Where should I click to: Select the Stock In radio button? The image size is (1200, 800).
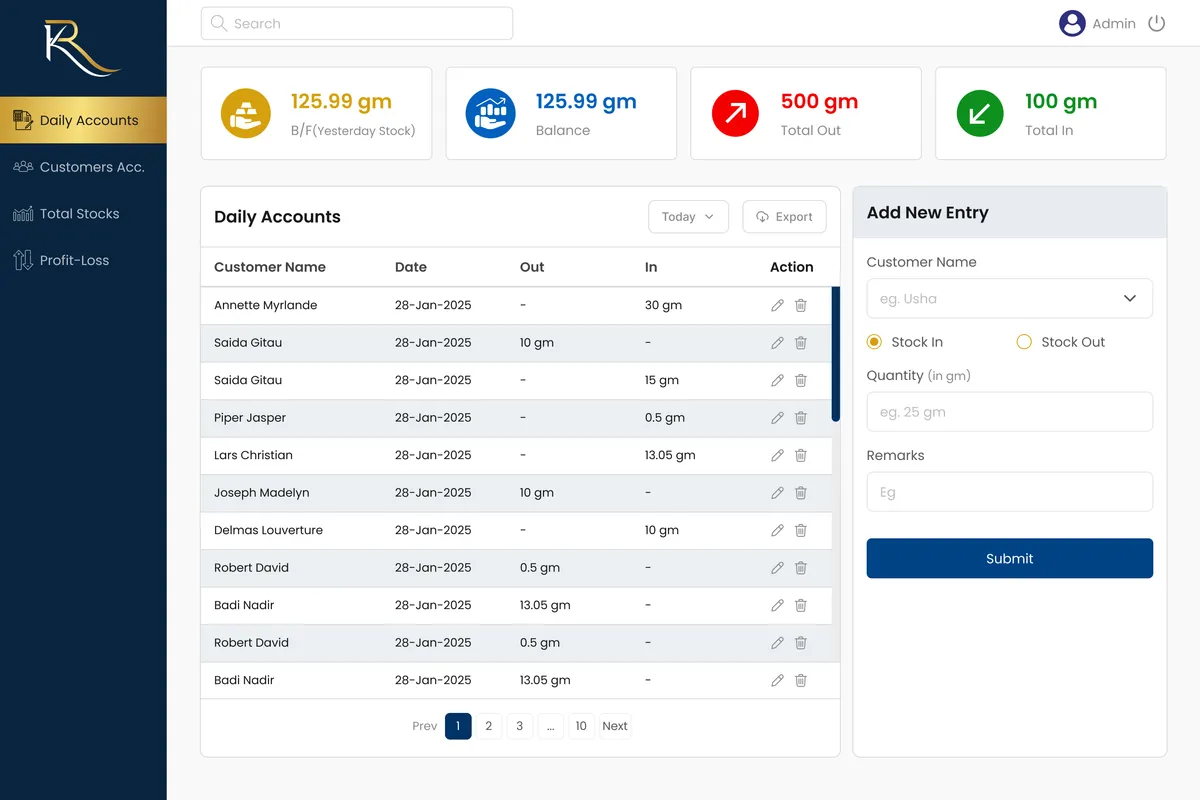point(874,342)
